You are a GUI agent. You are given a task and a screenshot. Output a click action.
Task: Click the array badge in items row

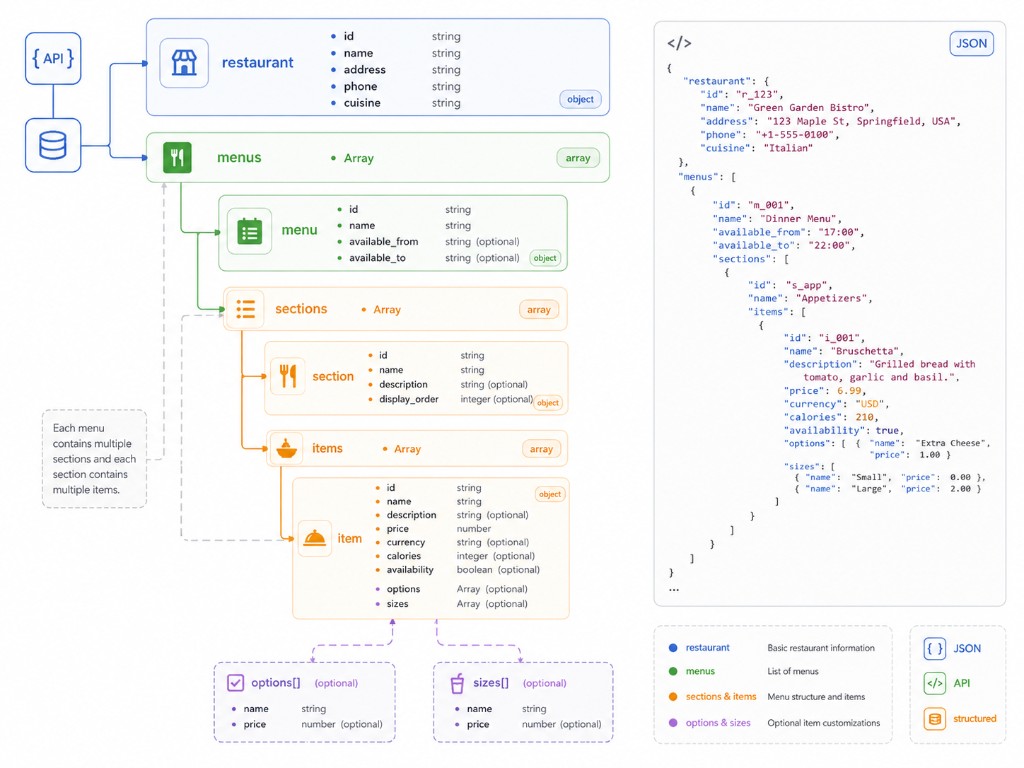tap(541, 449)
